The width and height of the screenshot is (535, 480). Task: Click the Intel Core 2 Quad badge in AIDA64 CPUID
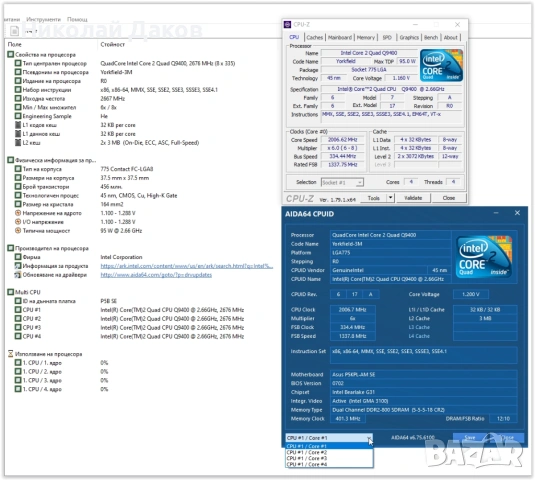484,257
